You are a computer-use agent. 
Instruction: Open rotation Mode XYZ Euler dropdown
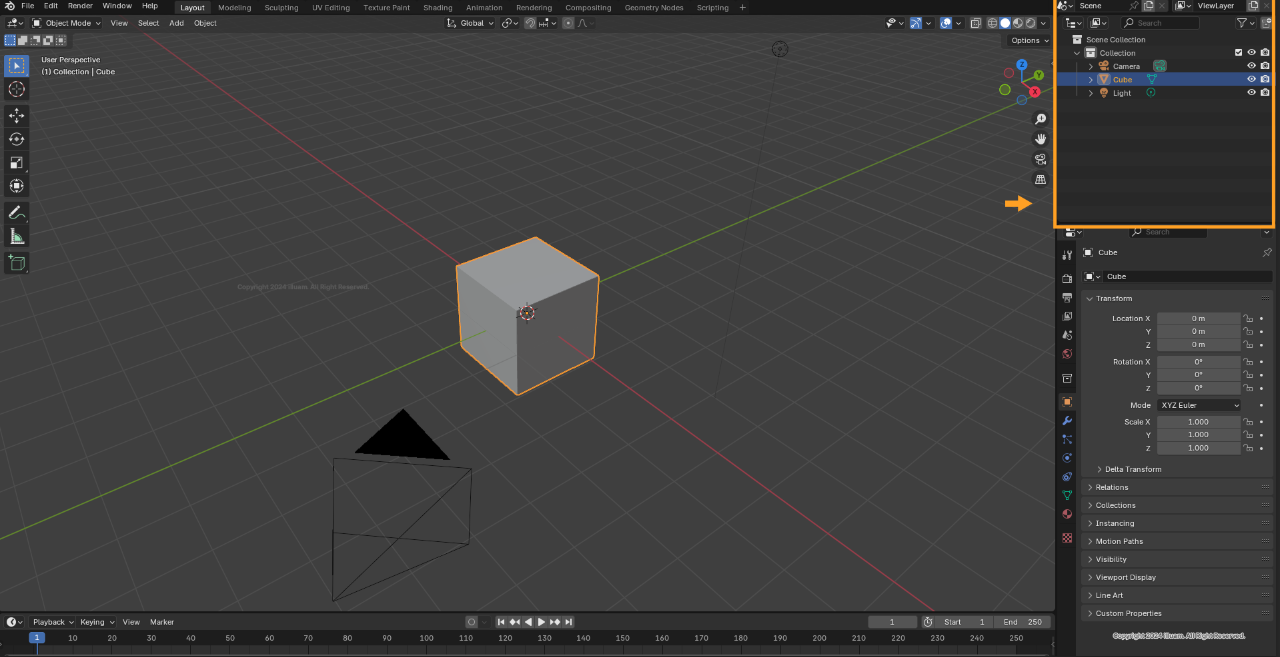[x=1199, y=405]
